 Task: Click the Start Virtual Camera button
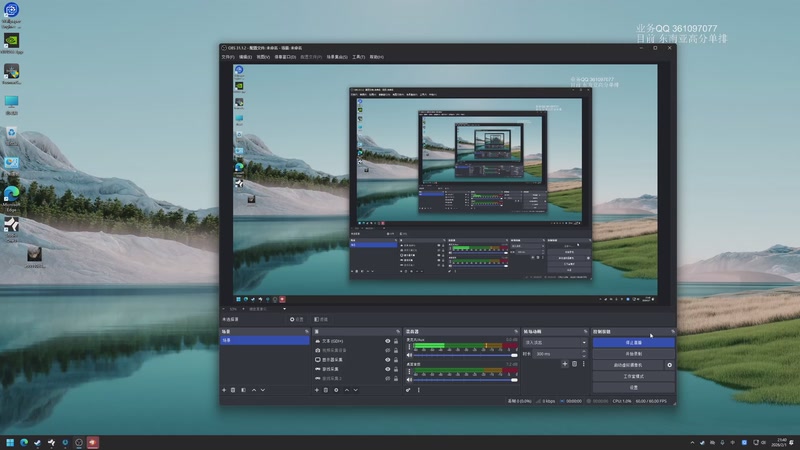pos(628,365)
